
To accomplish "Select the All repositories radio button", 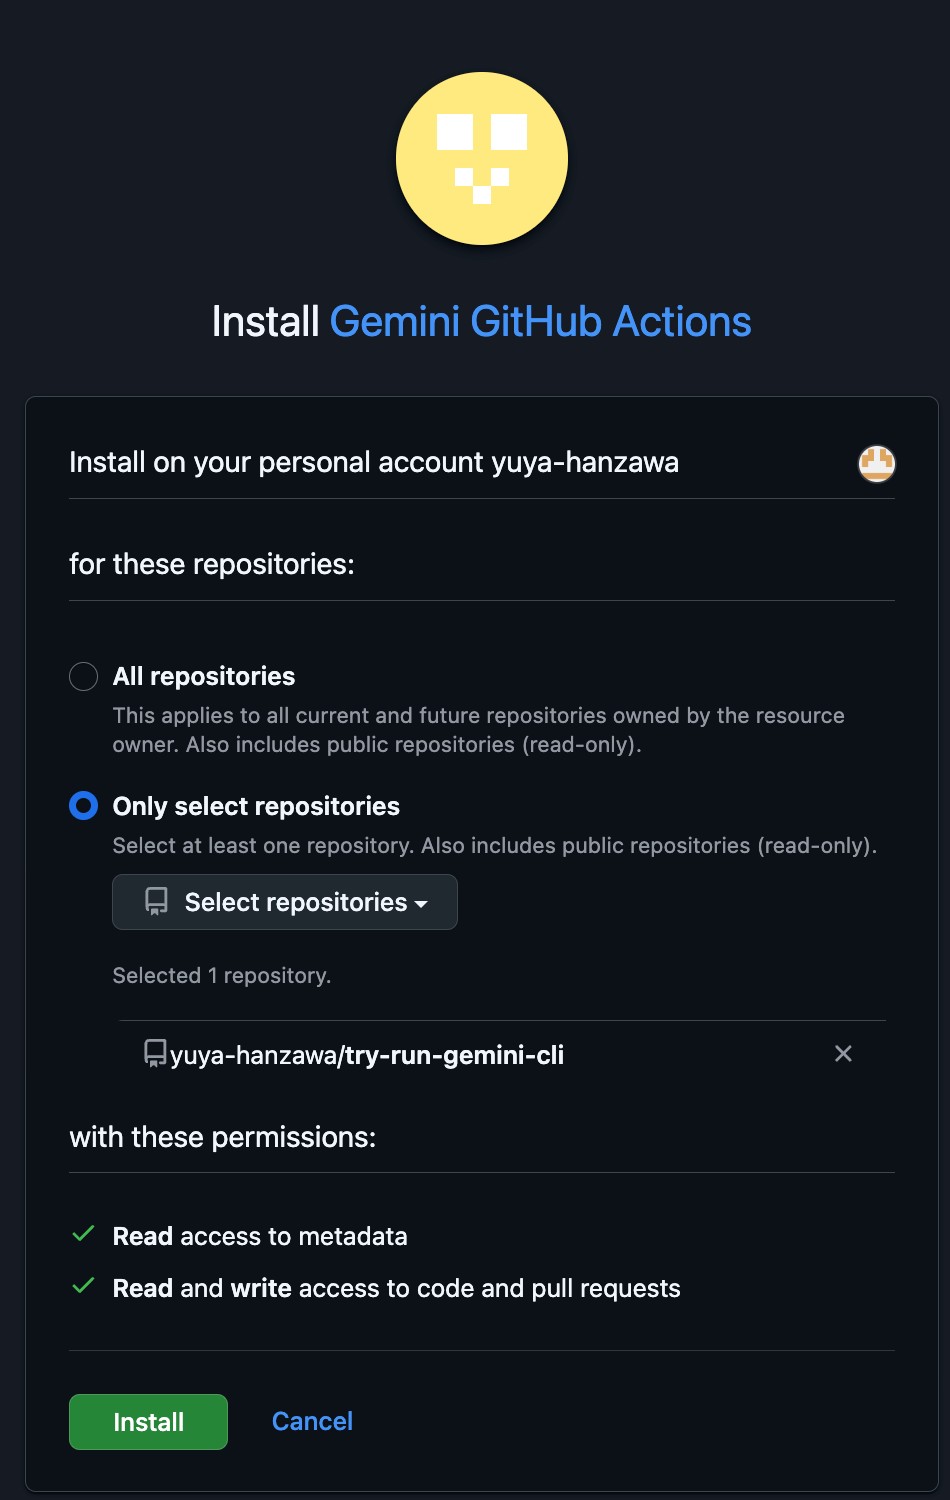I will [x=83, y=676].
